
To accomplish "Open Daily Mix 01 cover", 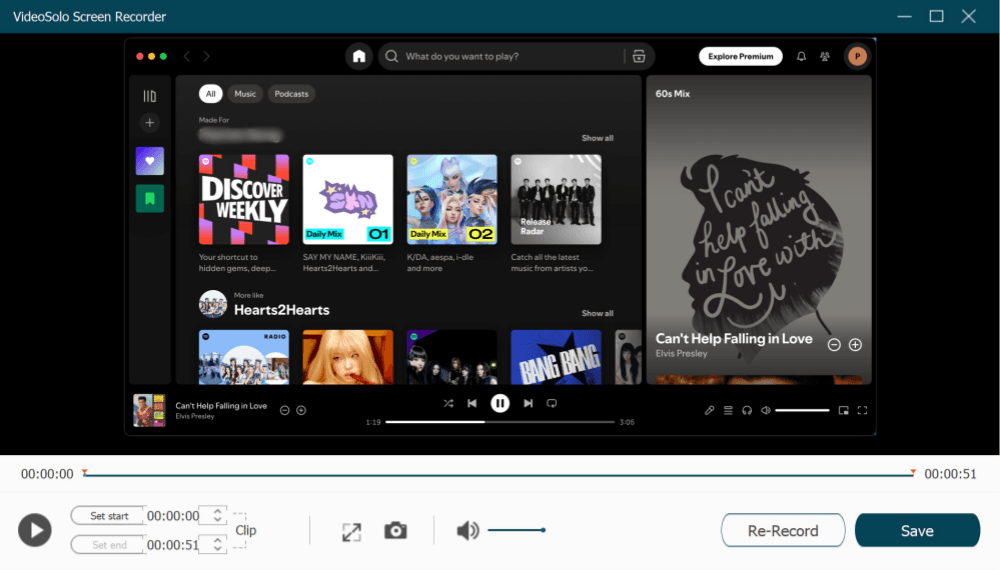I will click(348, 200).
